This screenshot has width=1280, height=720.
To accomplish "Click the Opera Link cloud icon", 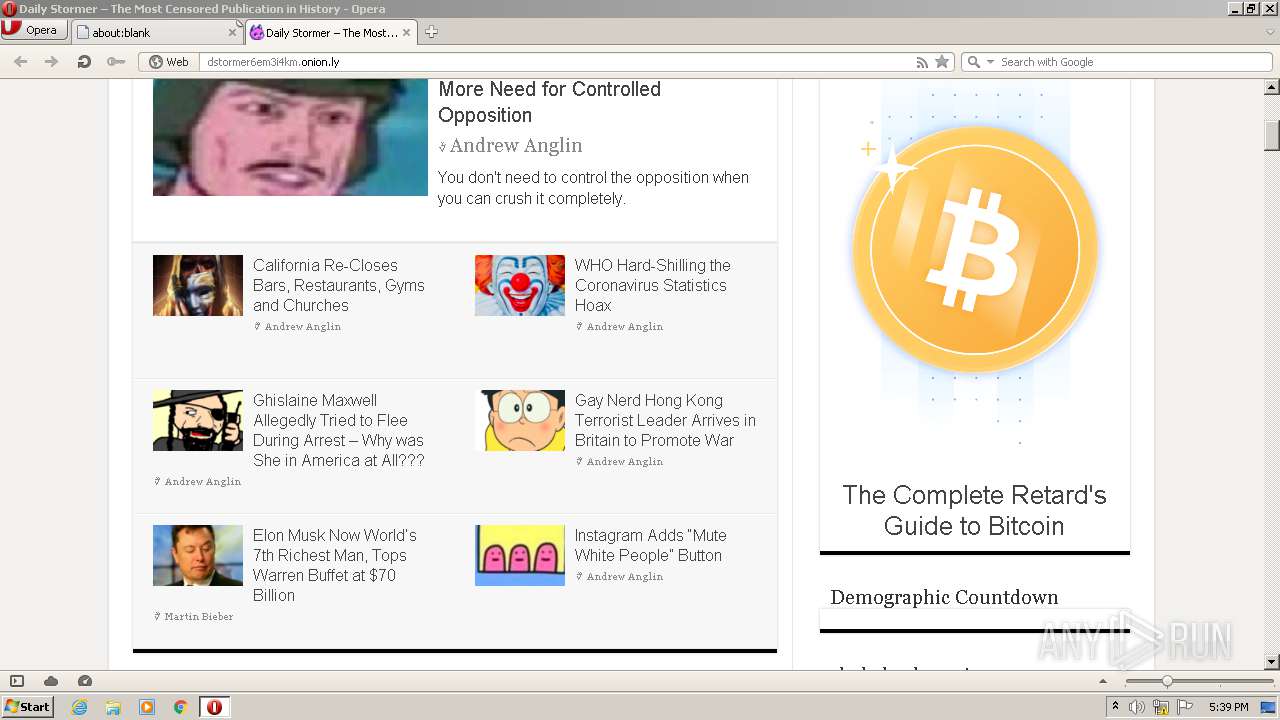I will (51, 681).
